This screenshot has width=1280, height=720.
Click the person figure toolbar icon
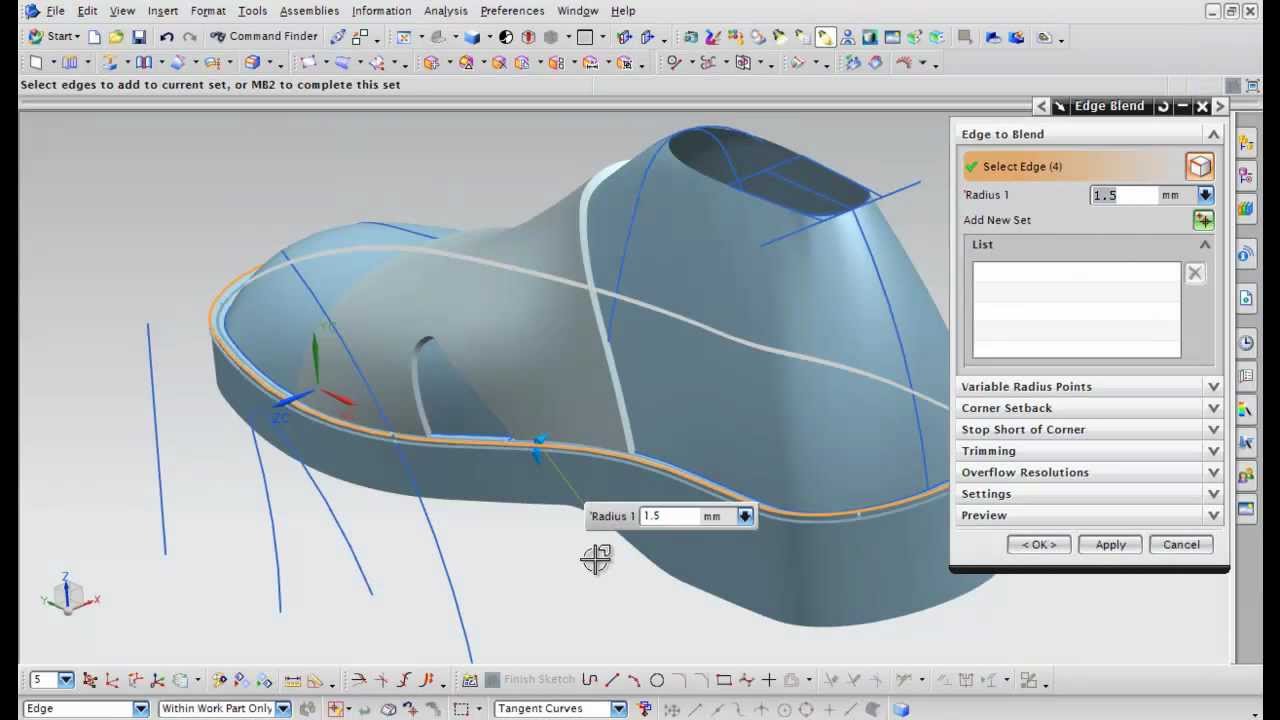click(848, 37)
